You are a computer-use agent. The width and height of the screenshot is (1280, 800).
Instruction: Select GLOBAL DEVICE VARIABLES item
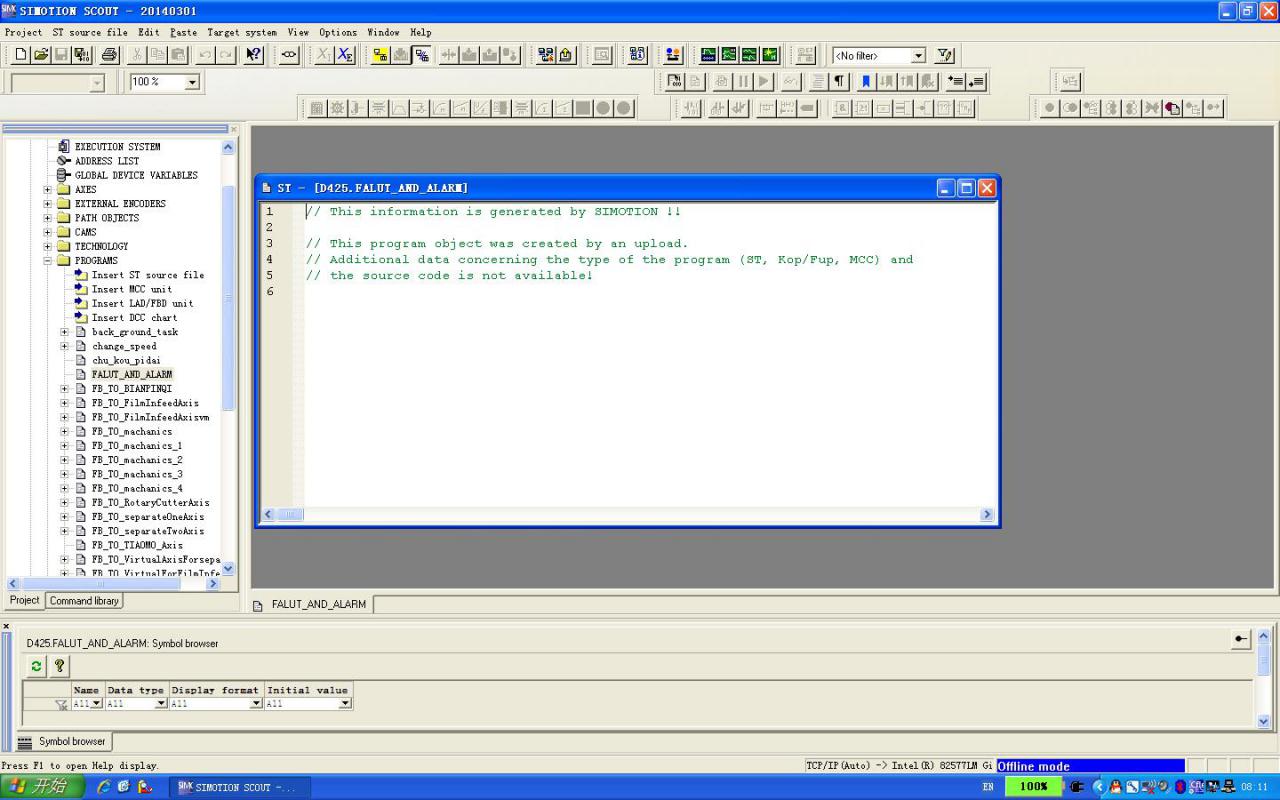[x=136, y=175]
